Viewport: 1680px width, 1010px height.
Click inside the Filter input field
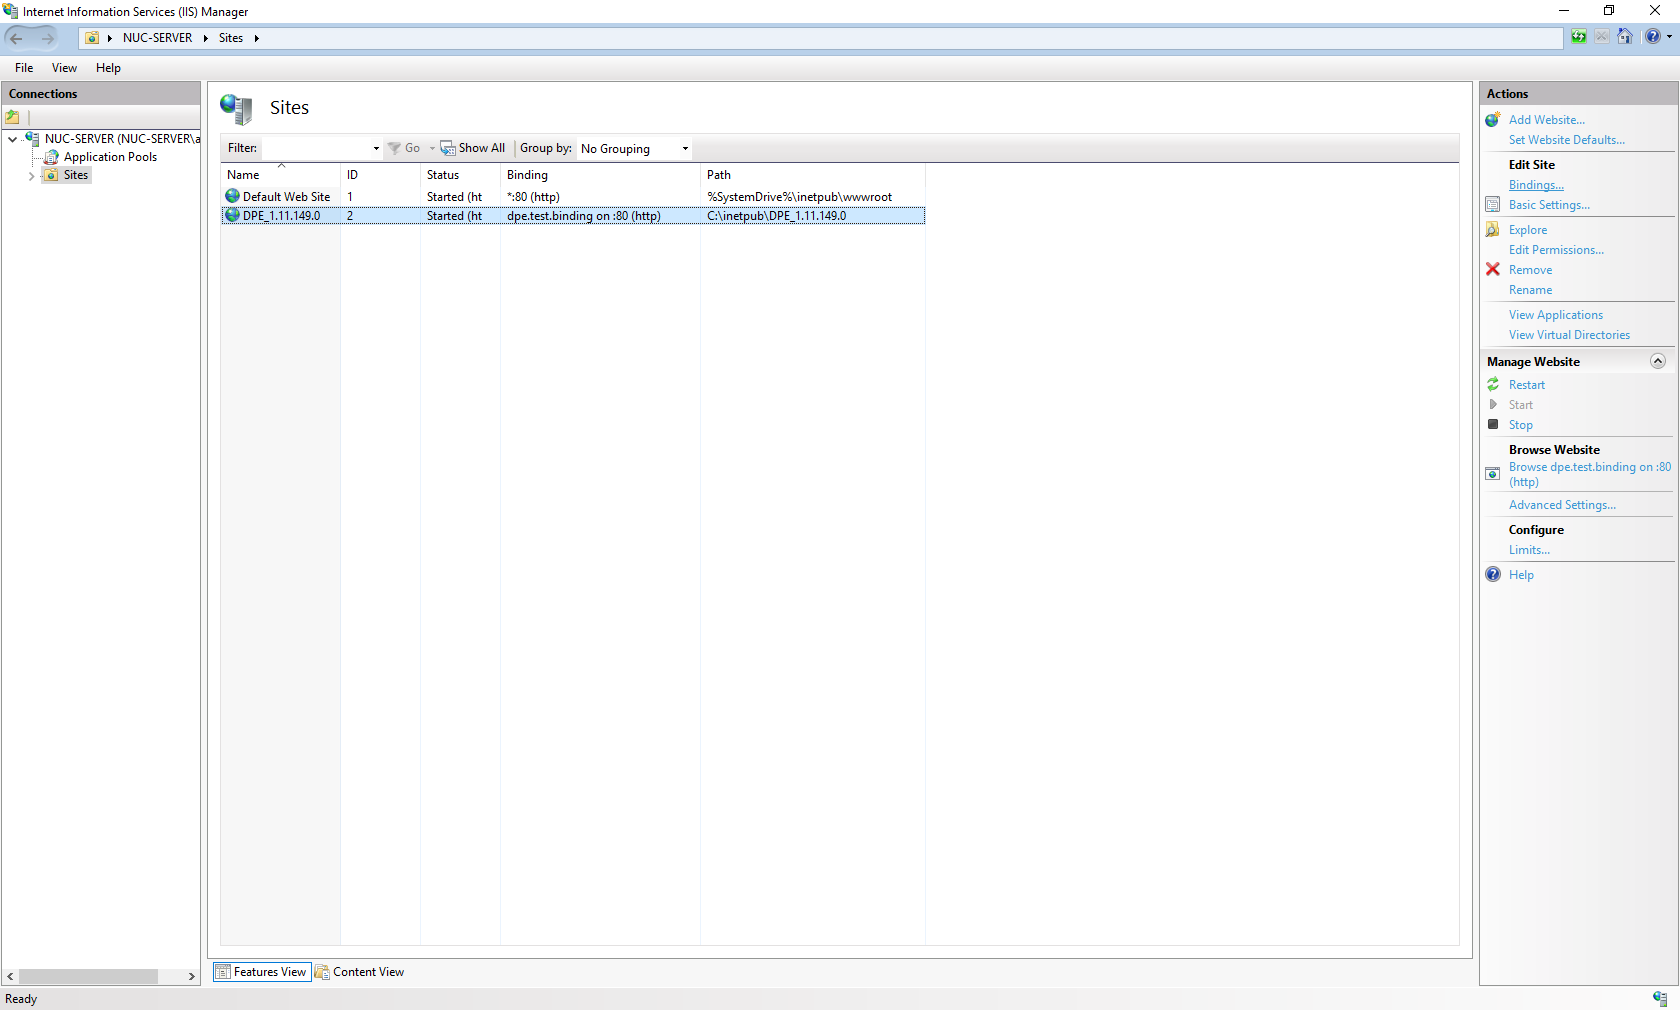tap(316, 148)
